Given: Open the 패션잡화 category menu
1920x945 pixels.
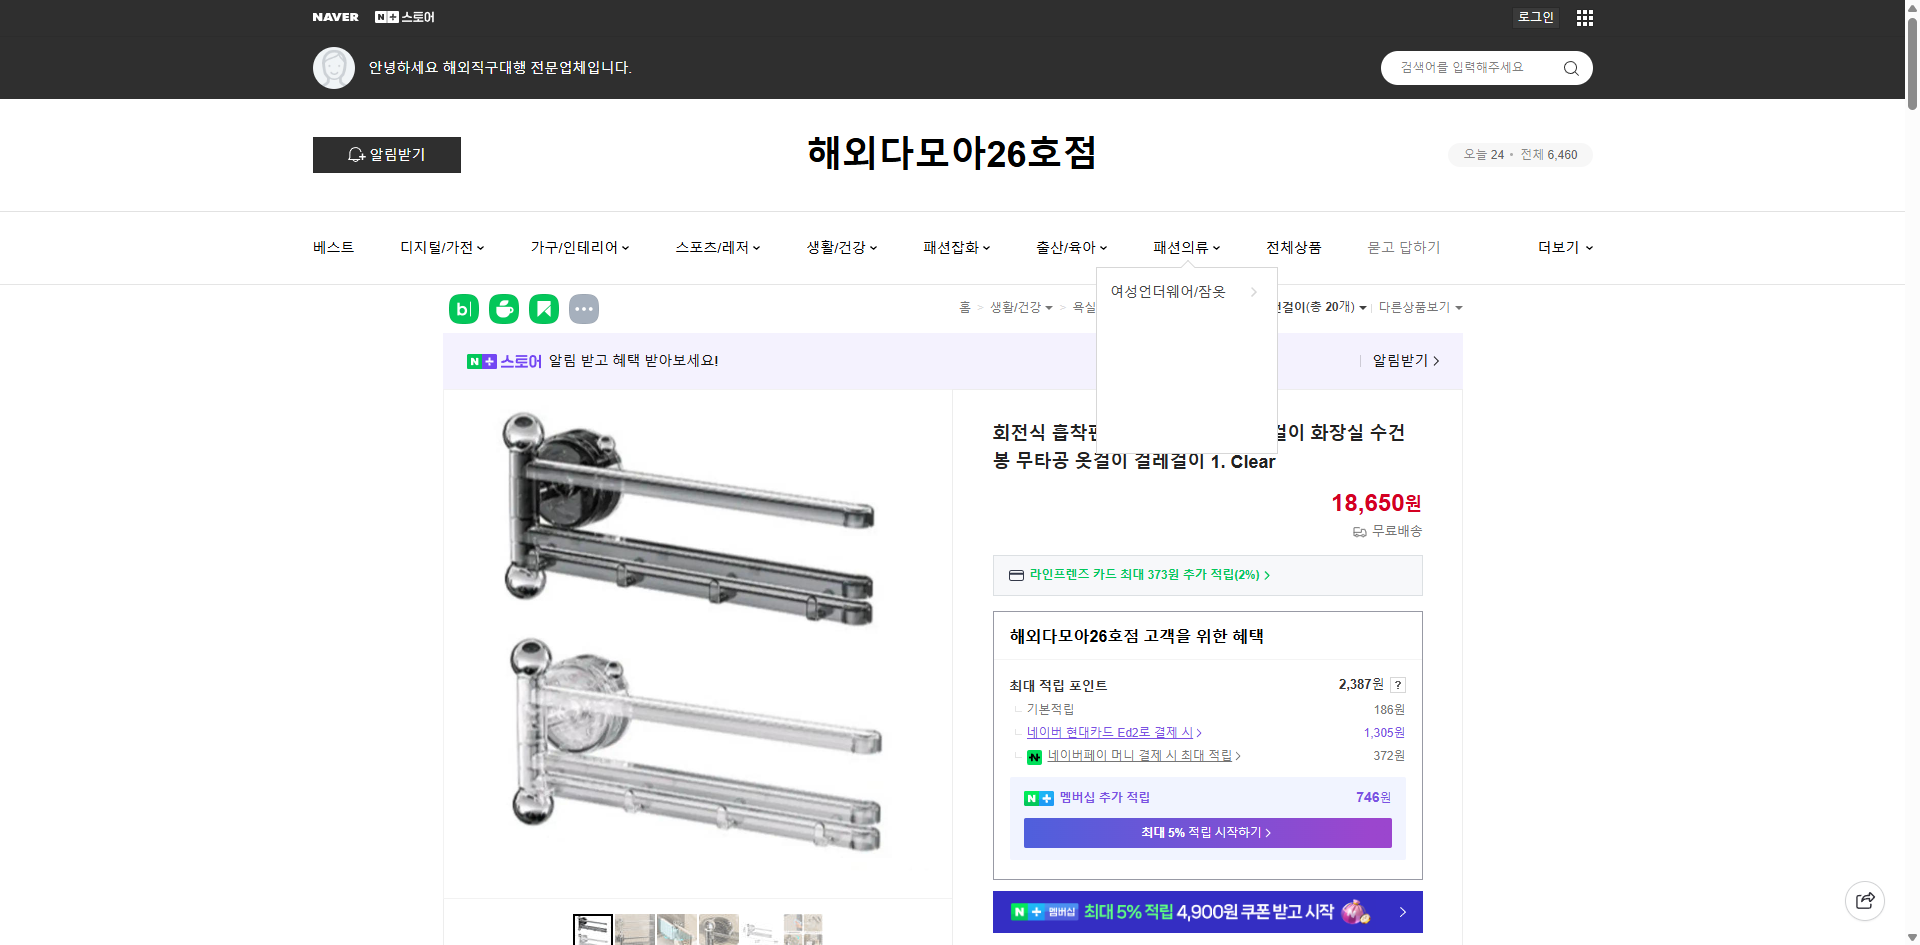Looking at the screenshot, I should (x=950, y=247).
